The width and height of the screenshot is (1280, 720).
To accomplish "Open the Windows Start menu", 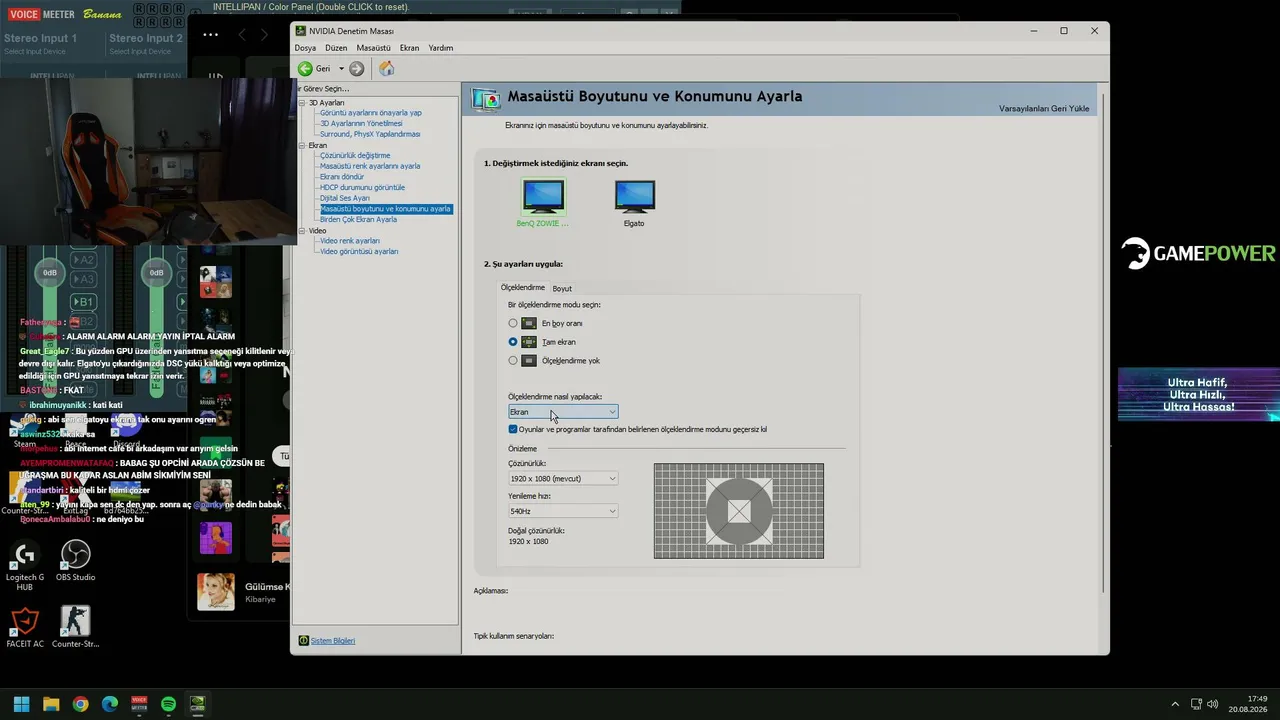I will (x=21, y=704).
